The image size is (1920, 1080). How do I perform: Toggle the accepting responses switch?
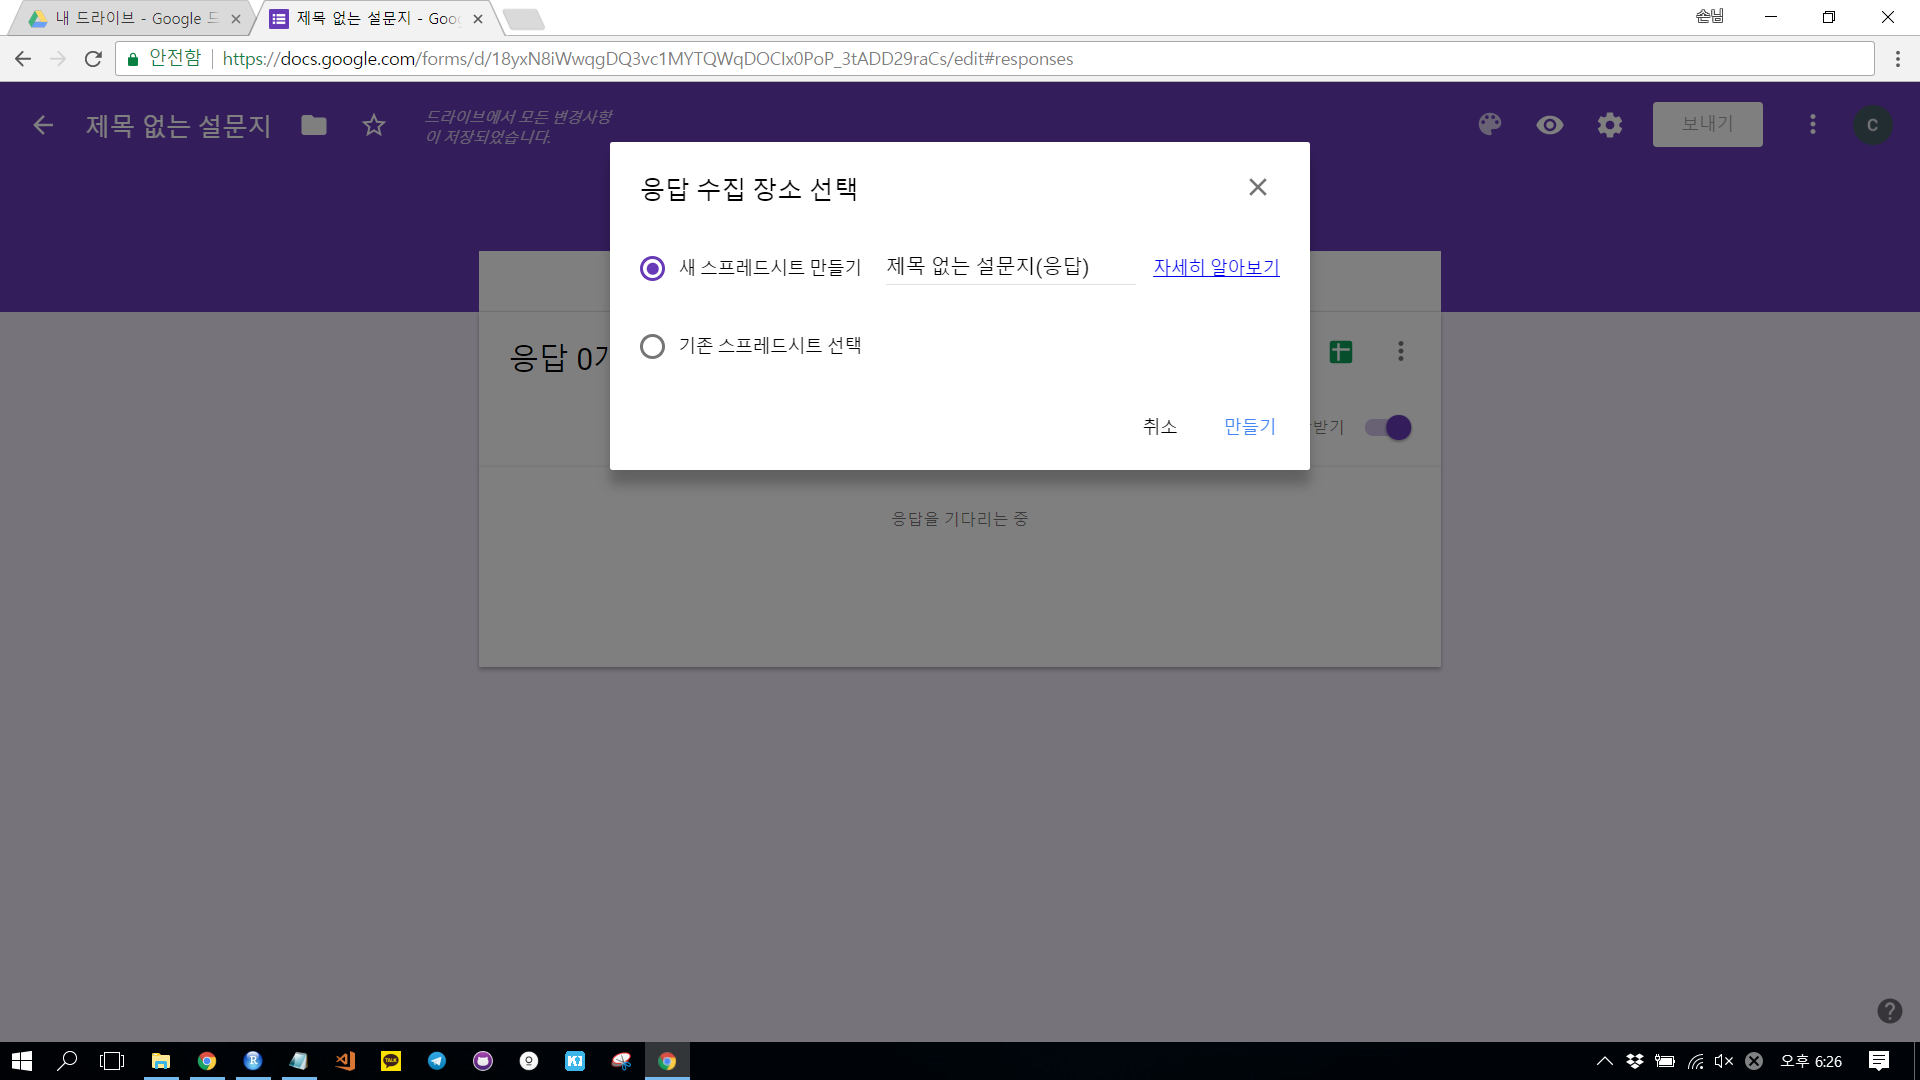[1389, 428]
